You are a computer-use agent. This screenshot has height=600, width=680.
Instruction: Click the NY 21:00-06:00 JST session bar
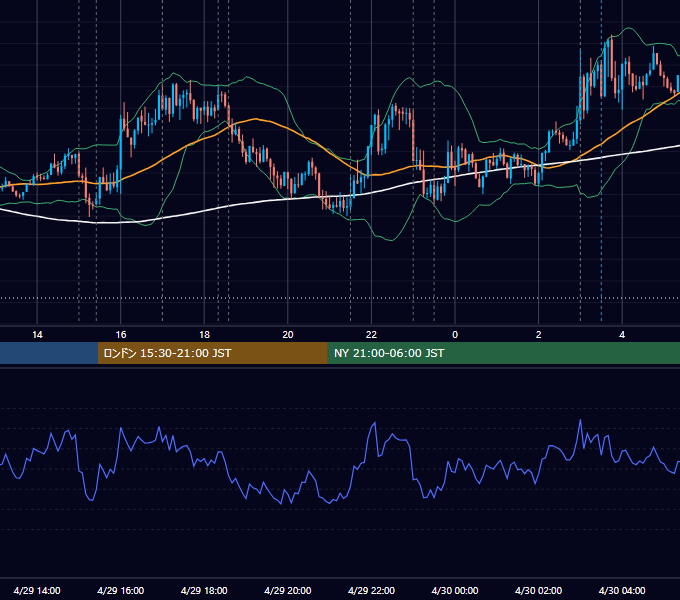tap(503, 353)
